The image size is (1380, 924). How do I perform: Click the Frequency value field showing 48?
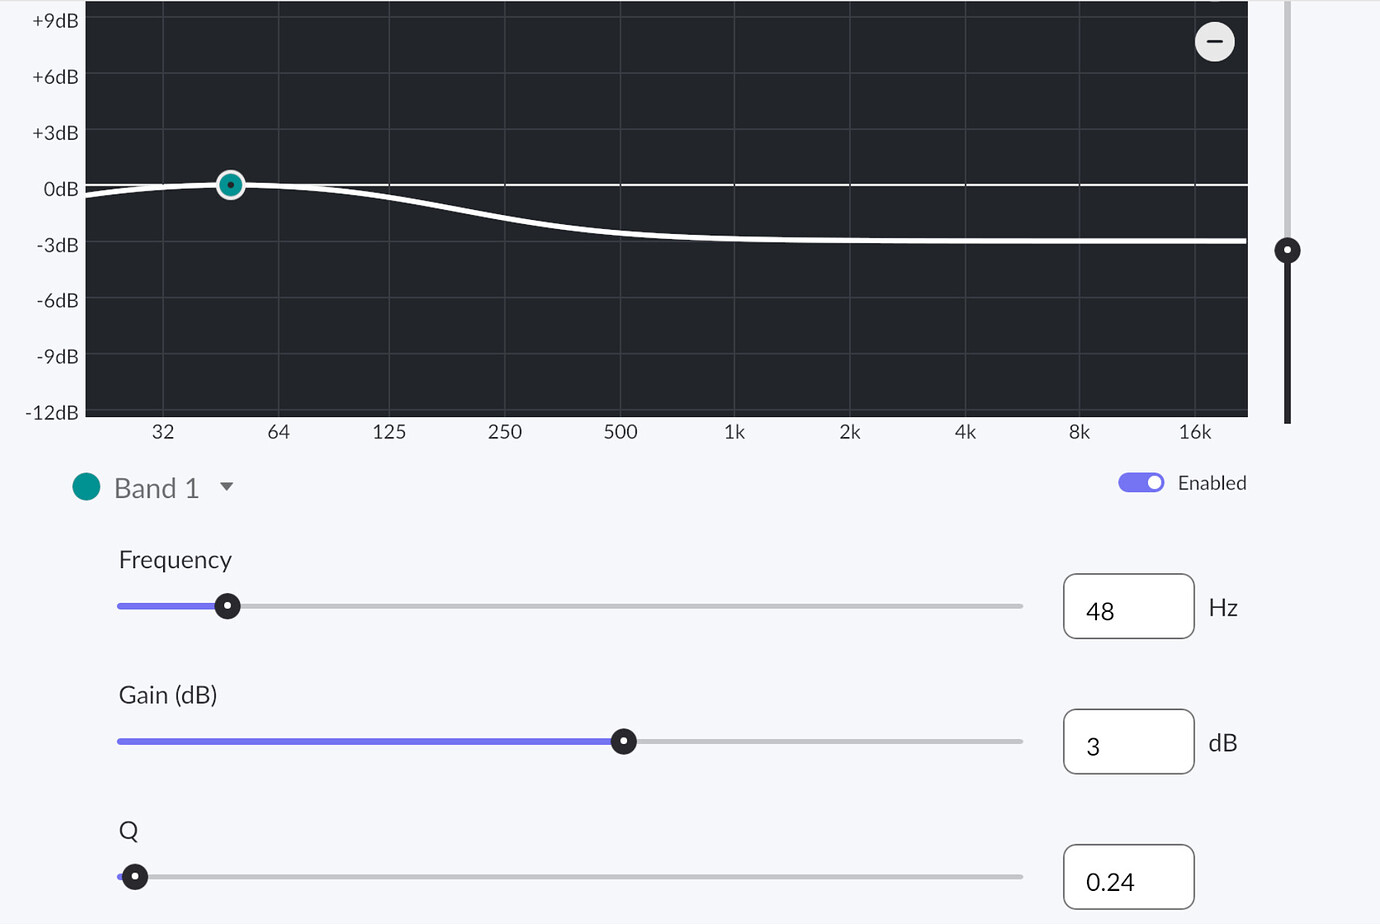pos(1128,606)
